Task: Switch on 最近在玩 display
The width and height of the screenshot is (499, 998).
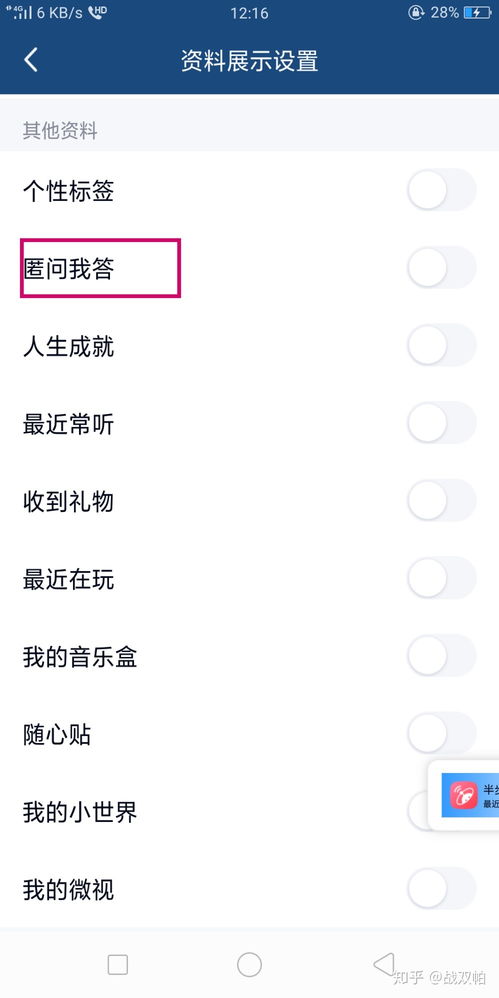Action: [442, 578]
